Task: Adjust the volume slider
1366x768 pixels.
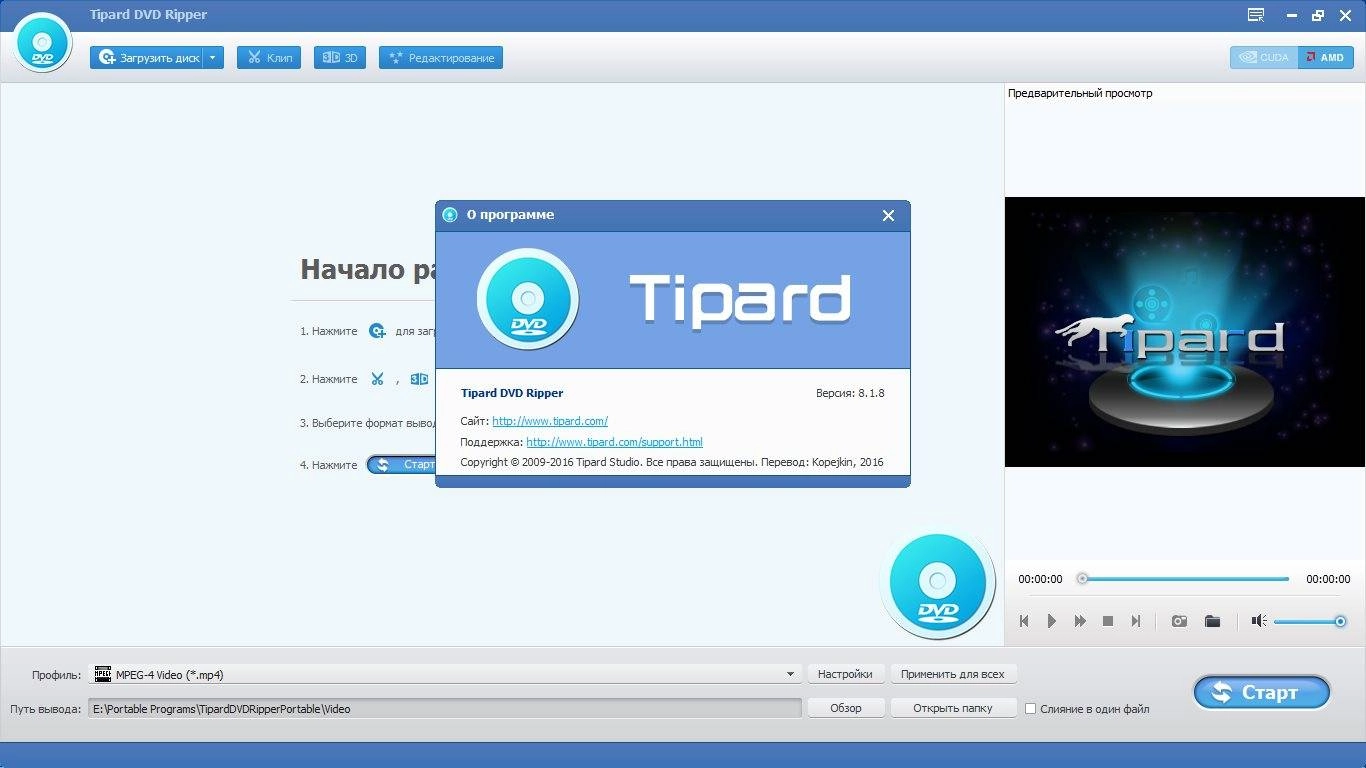Action: (x=1310, y=622)
